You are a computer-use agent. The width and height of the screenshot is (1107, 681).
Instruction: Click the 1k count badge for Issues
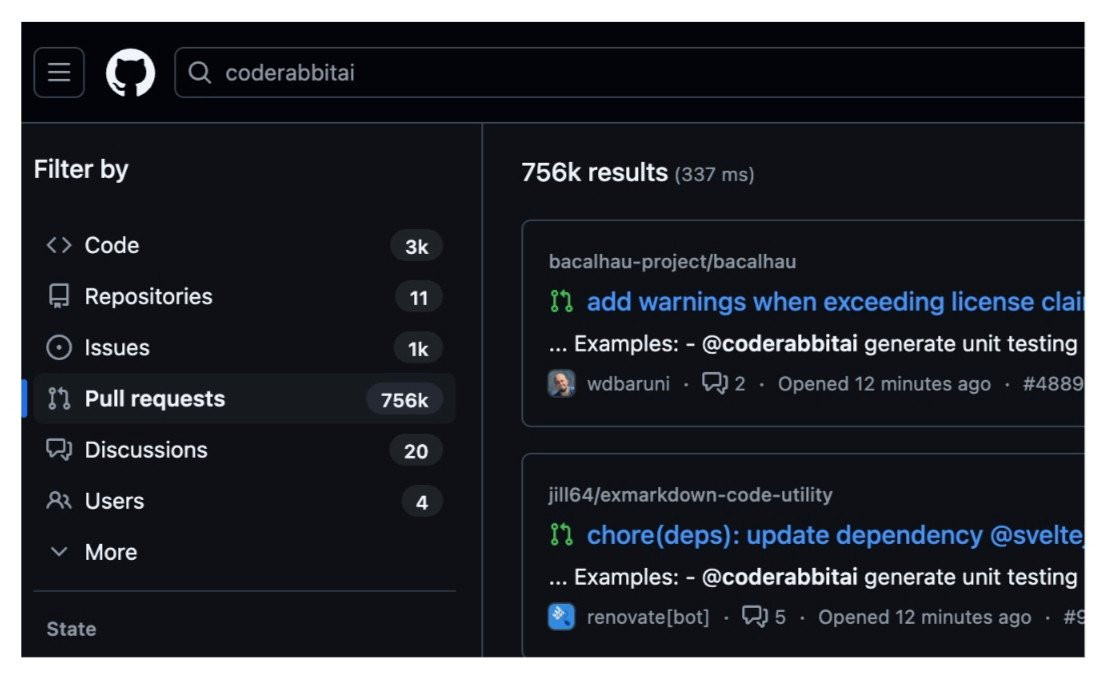(418, 349)
